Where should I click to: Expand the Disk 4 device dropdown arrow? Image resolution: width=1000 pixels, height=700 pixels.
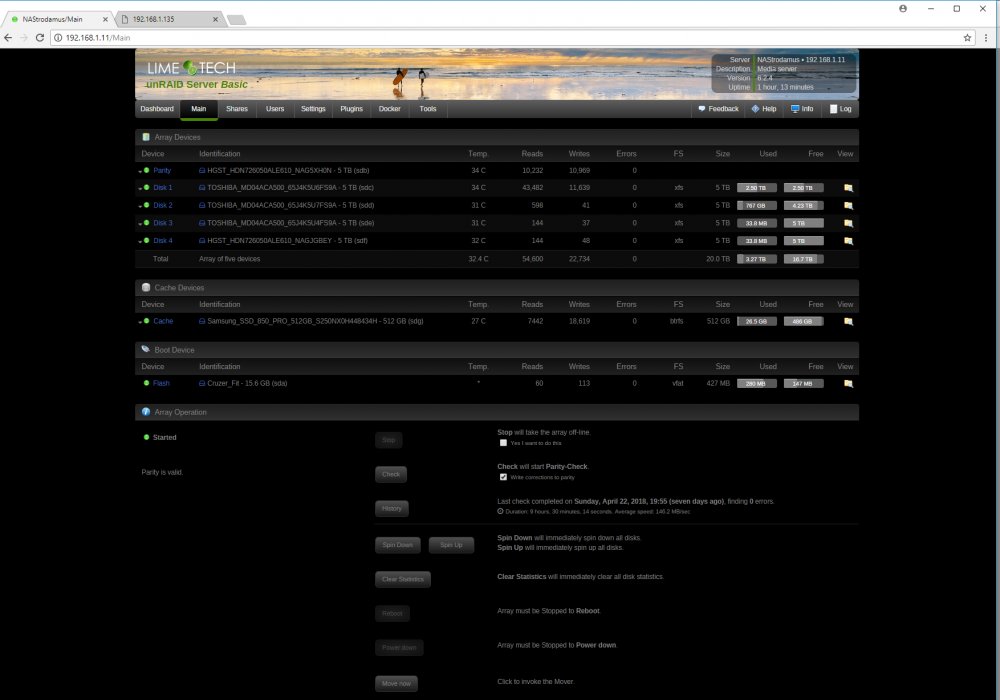140,242
